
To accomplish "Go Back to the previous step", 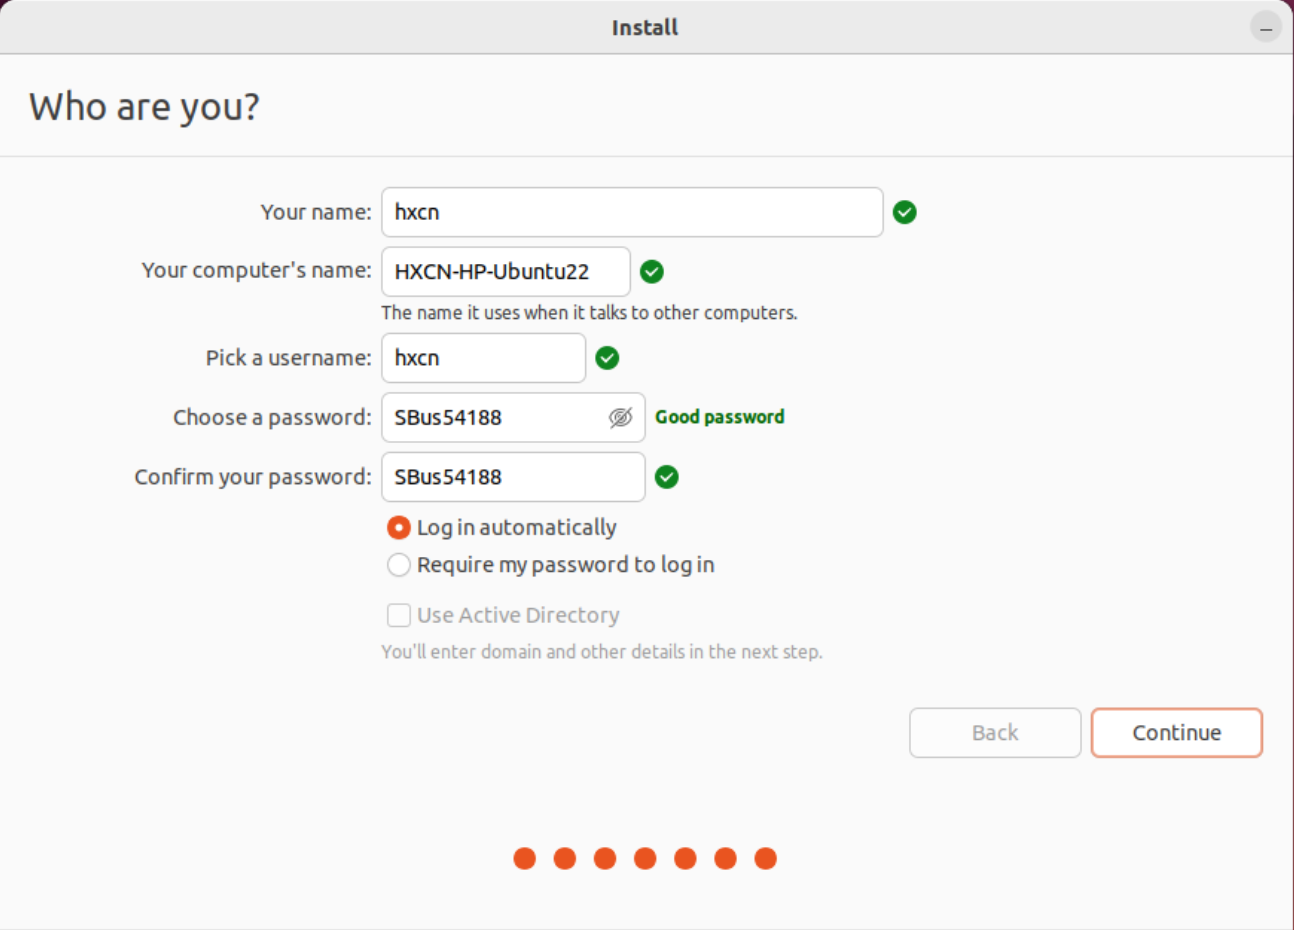I will [x=995, y=733].
